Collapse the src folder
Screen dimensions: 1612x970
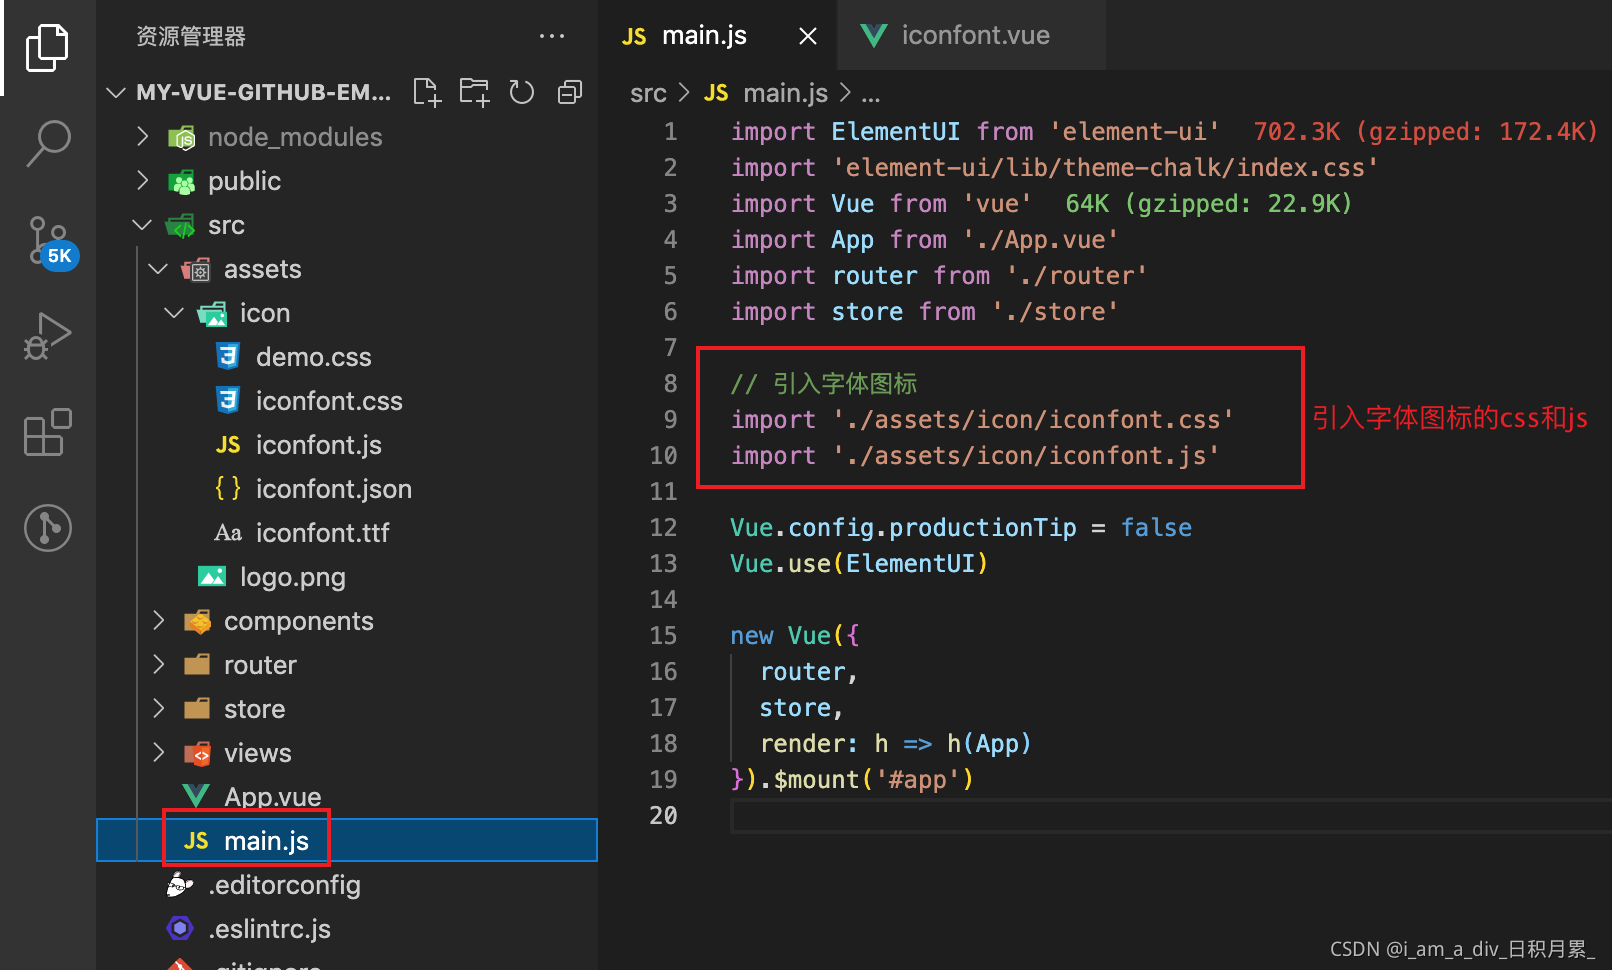click(143, 225)
